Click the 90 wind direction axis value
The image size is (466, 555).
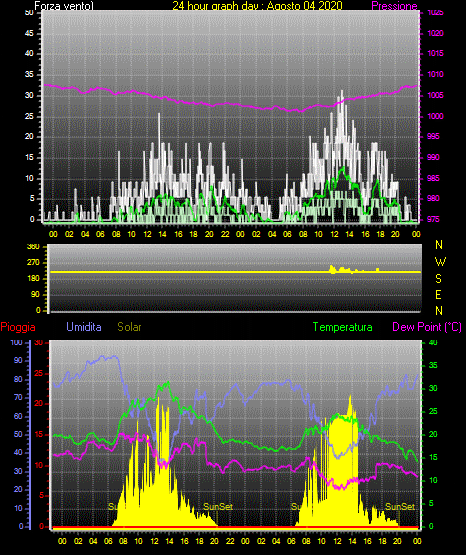[x=35, y=294]
